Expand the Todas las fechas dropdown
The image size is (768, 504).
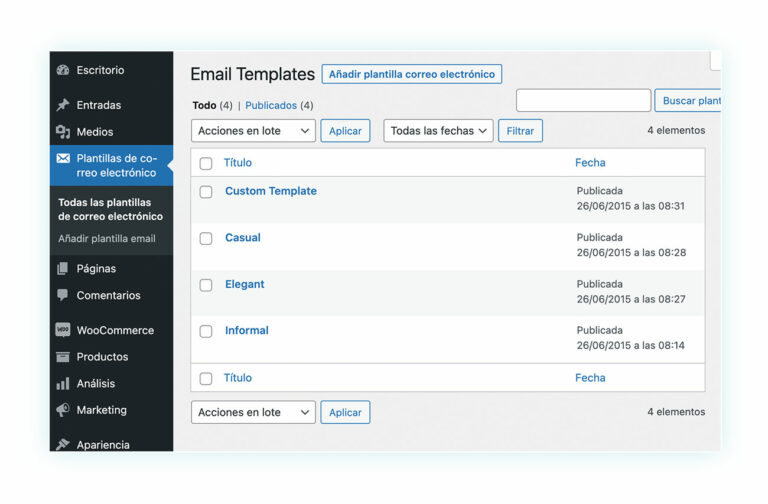[x=439, y=131]
